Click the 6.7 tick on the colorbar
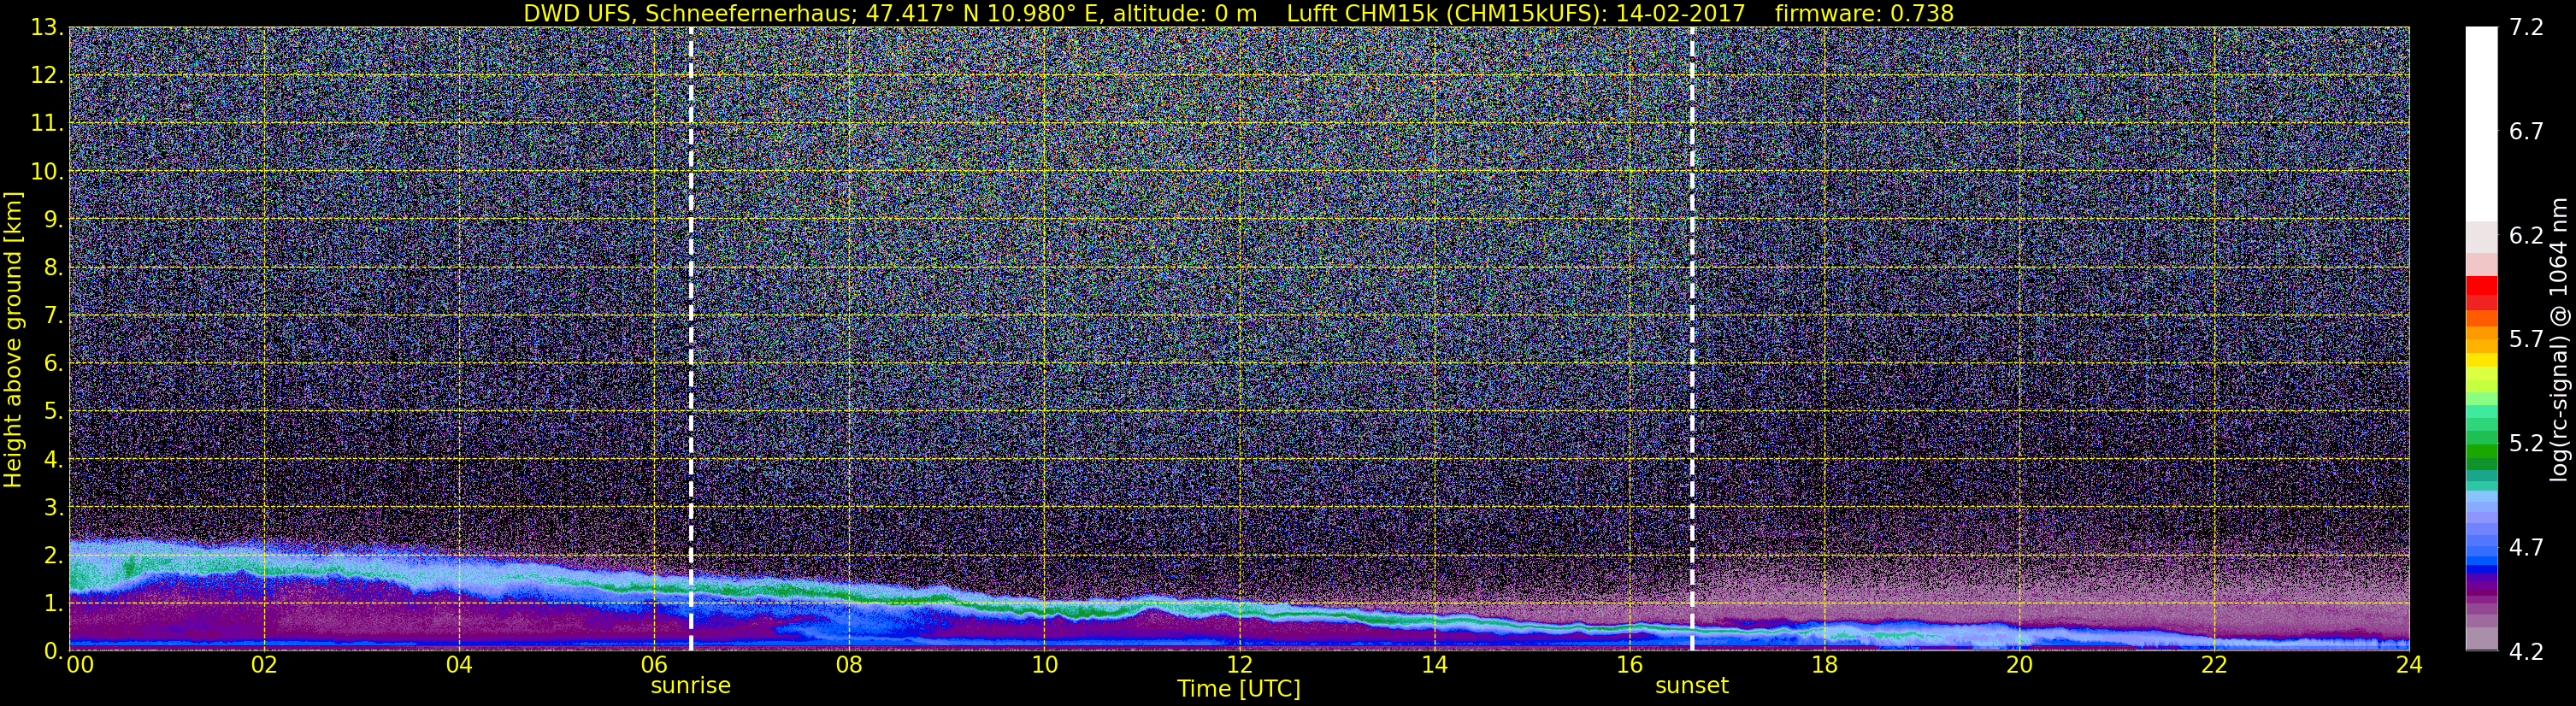The image size is (2576, 706). [x=2526, y=132]
